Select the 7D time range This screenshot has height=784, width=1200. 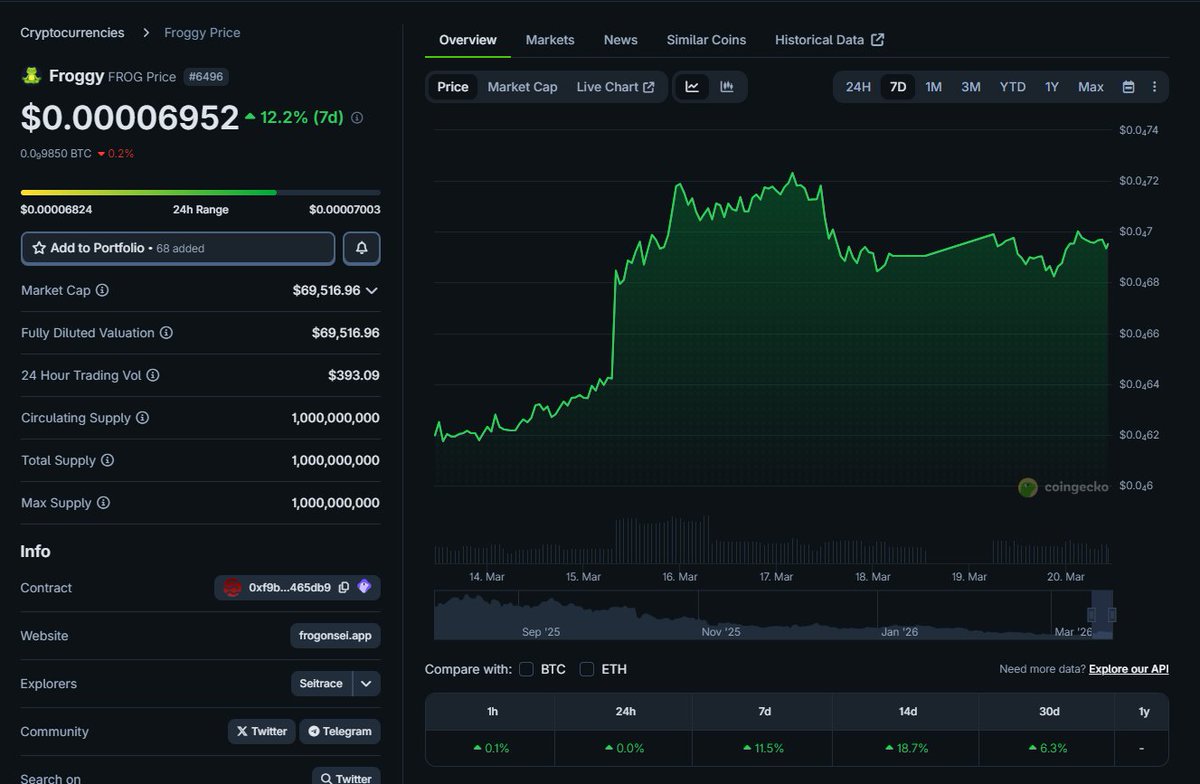898,87
